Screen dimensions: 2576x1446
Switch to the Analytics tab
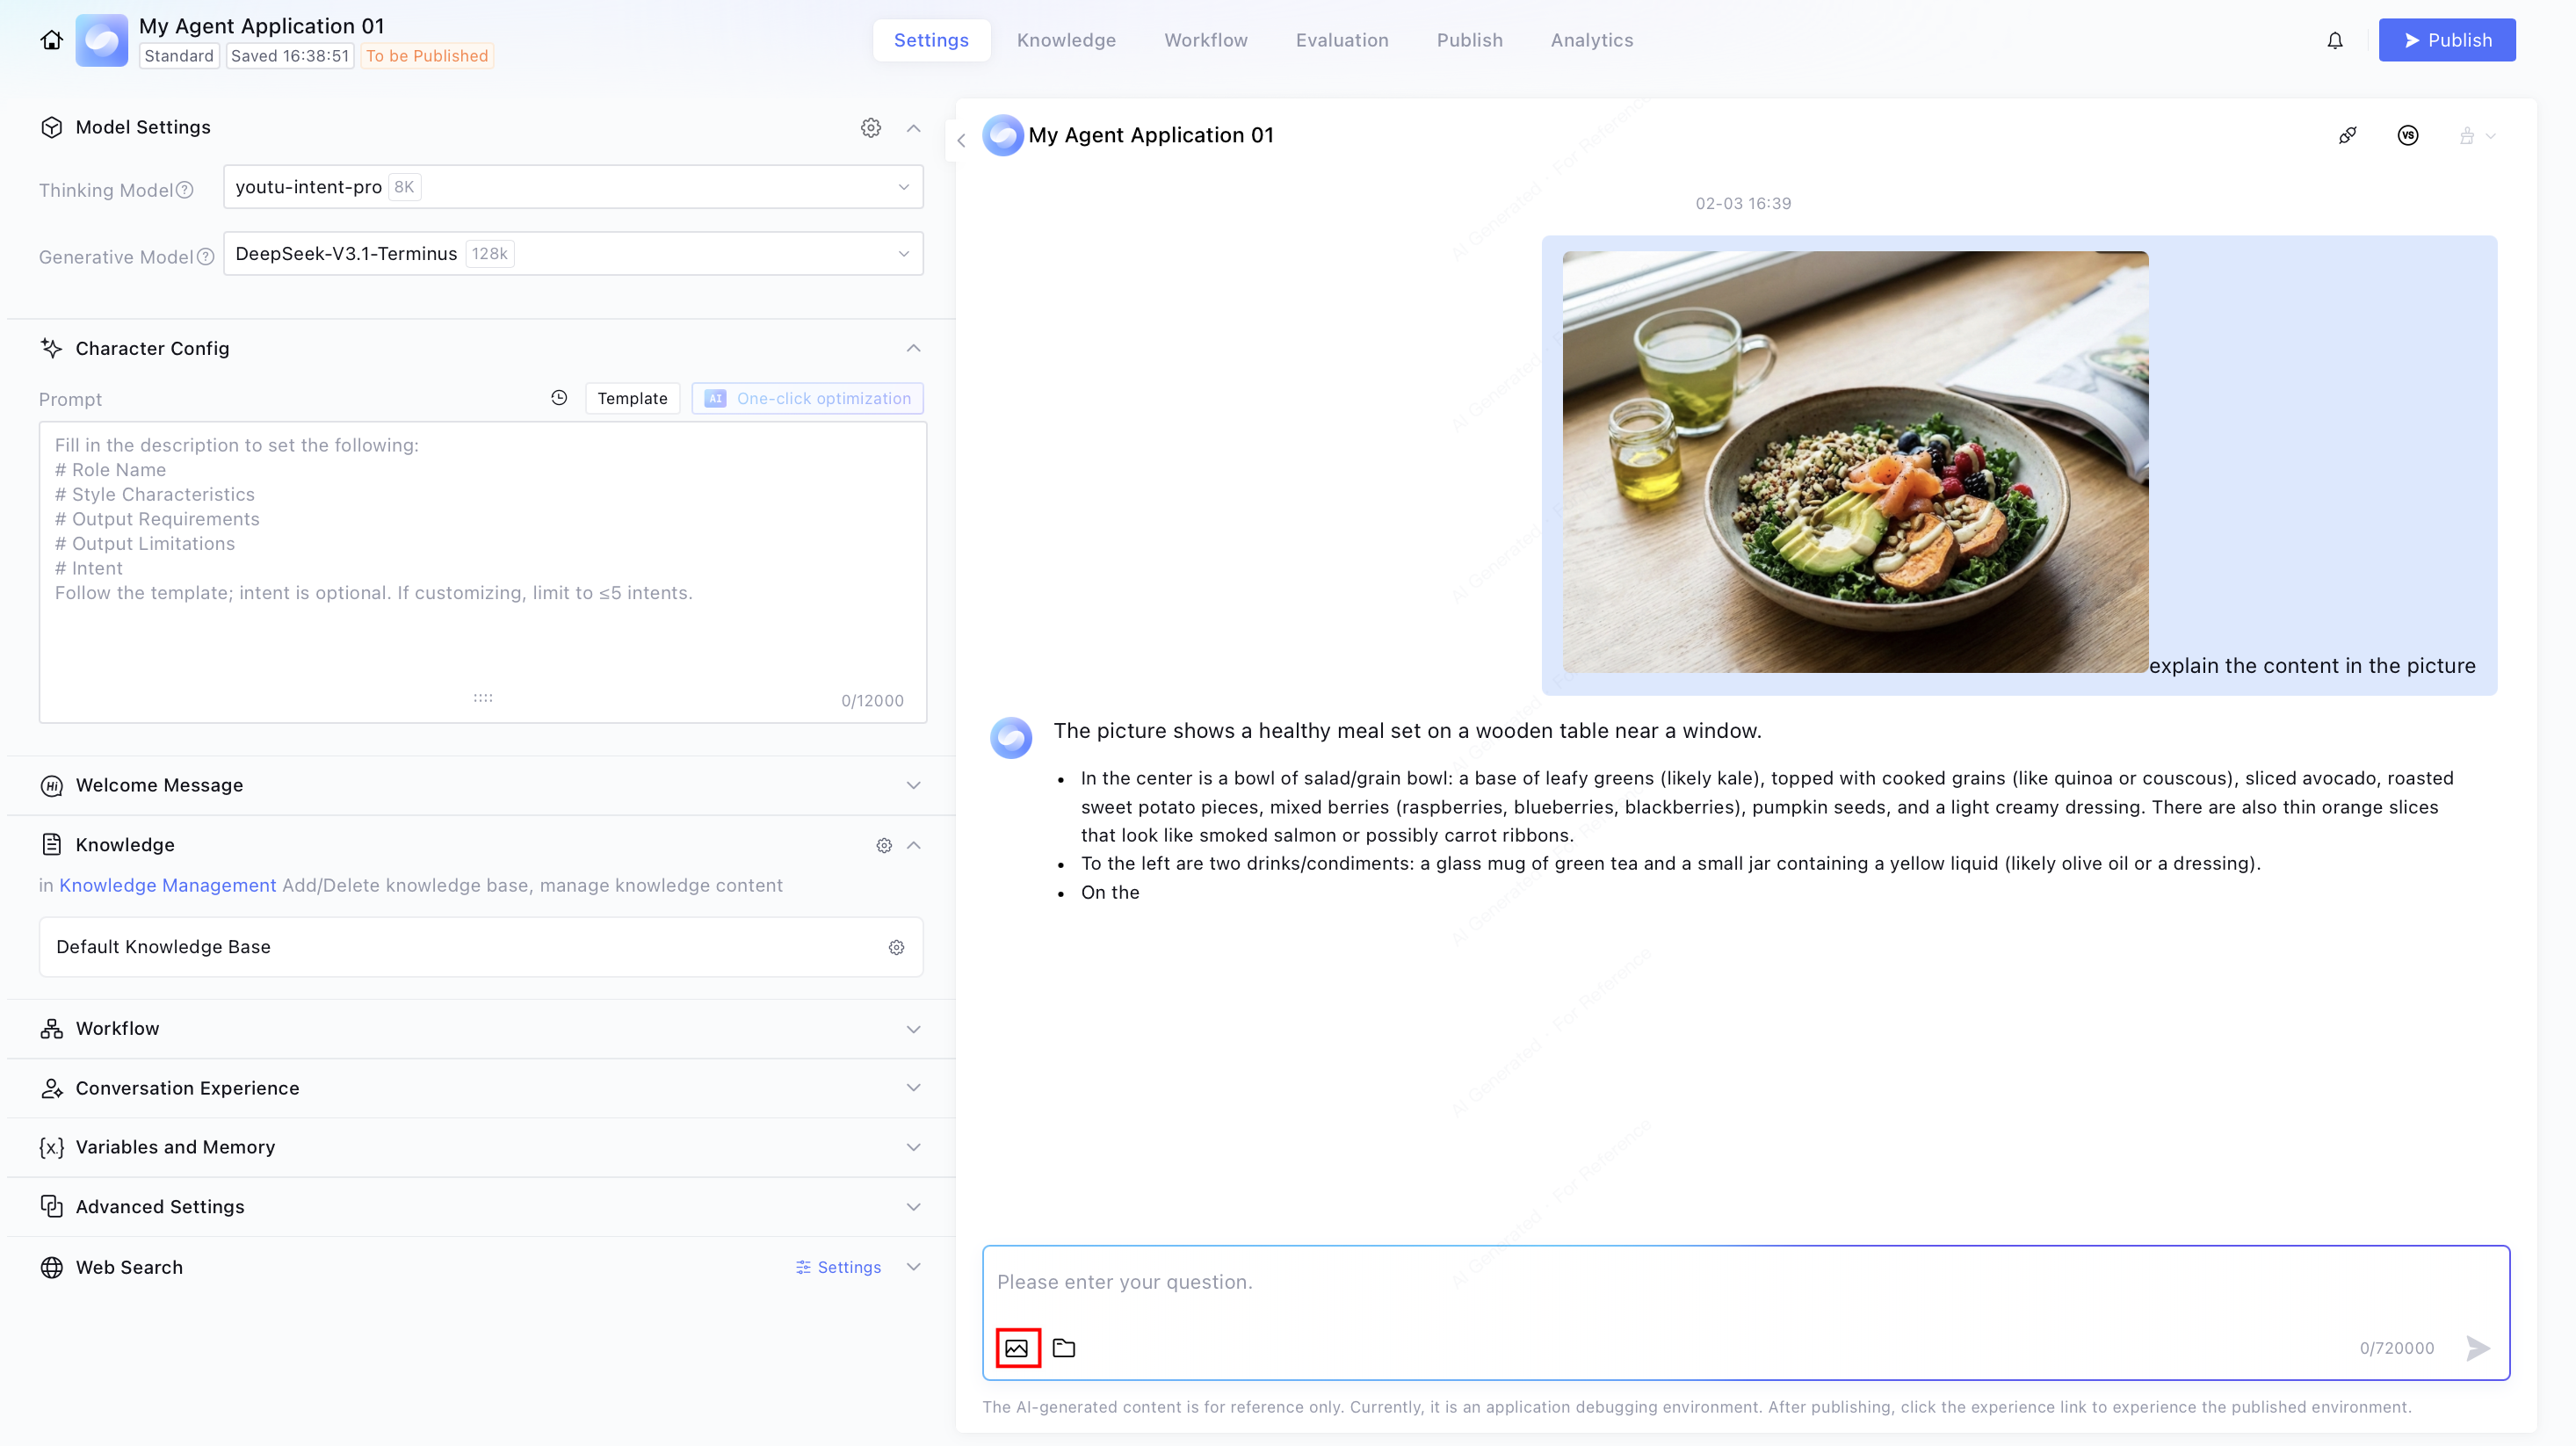point(1591,40)
